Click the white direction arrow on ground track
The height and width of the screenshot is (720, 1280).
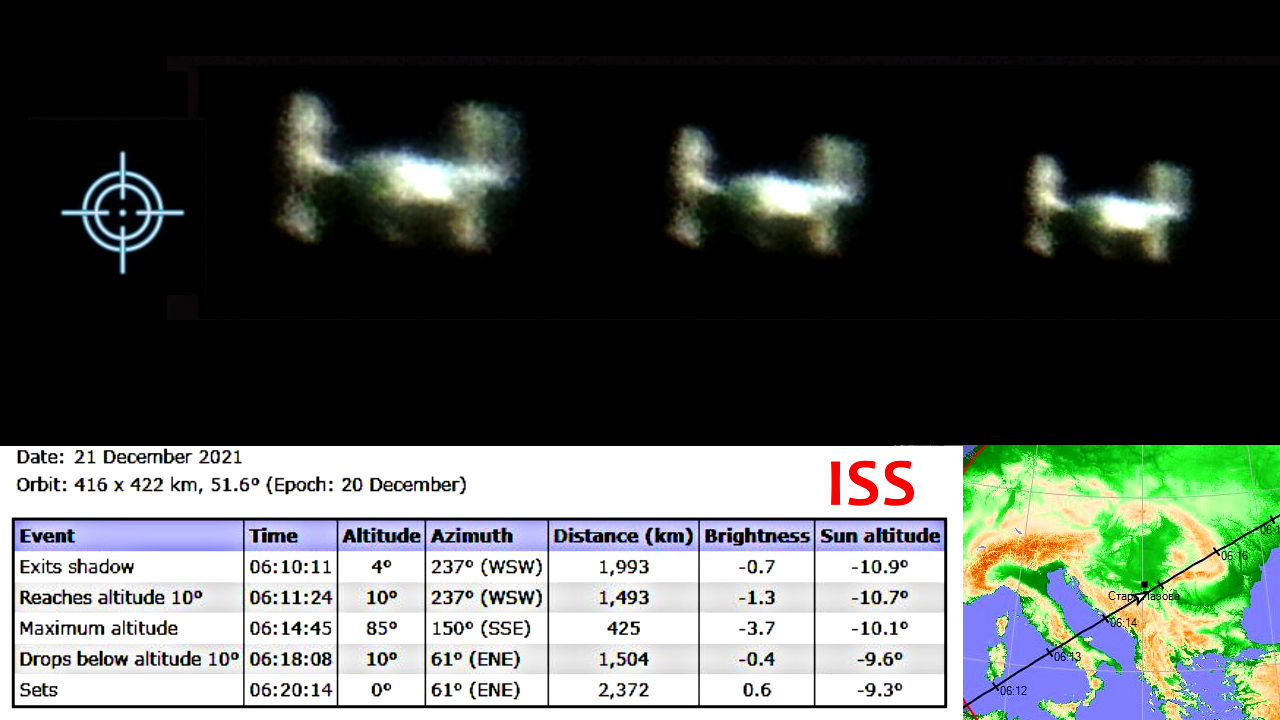1140,598
